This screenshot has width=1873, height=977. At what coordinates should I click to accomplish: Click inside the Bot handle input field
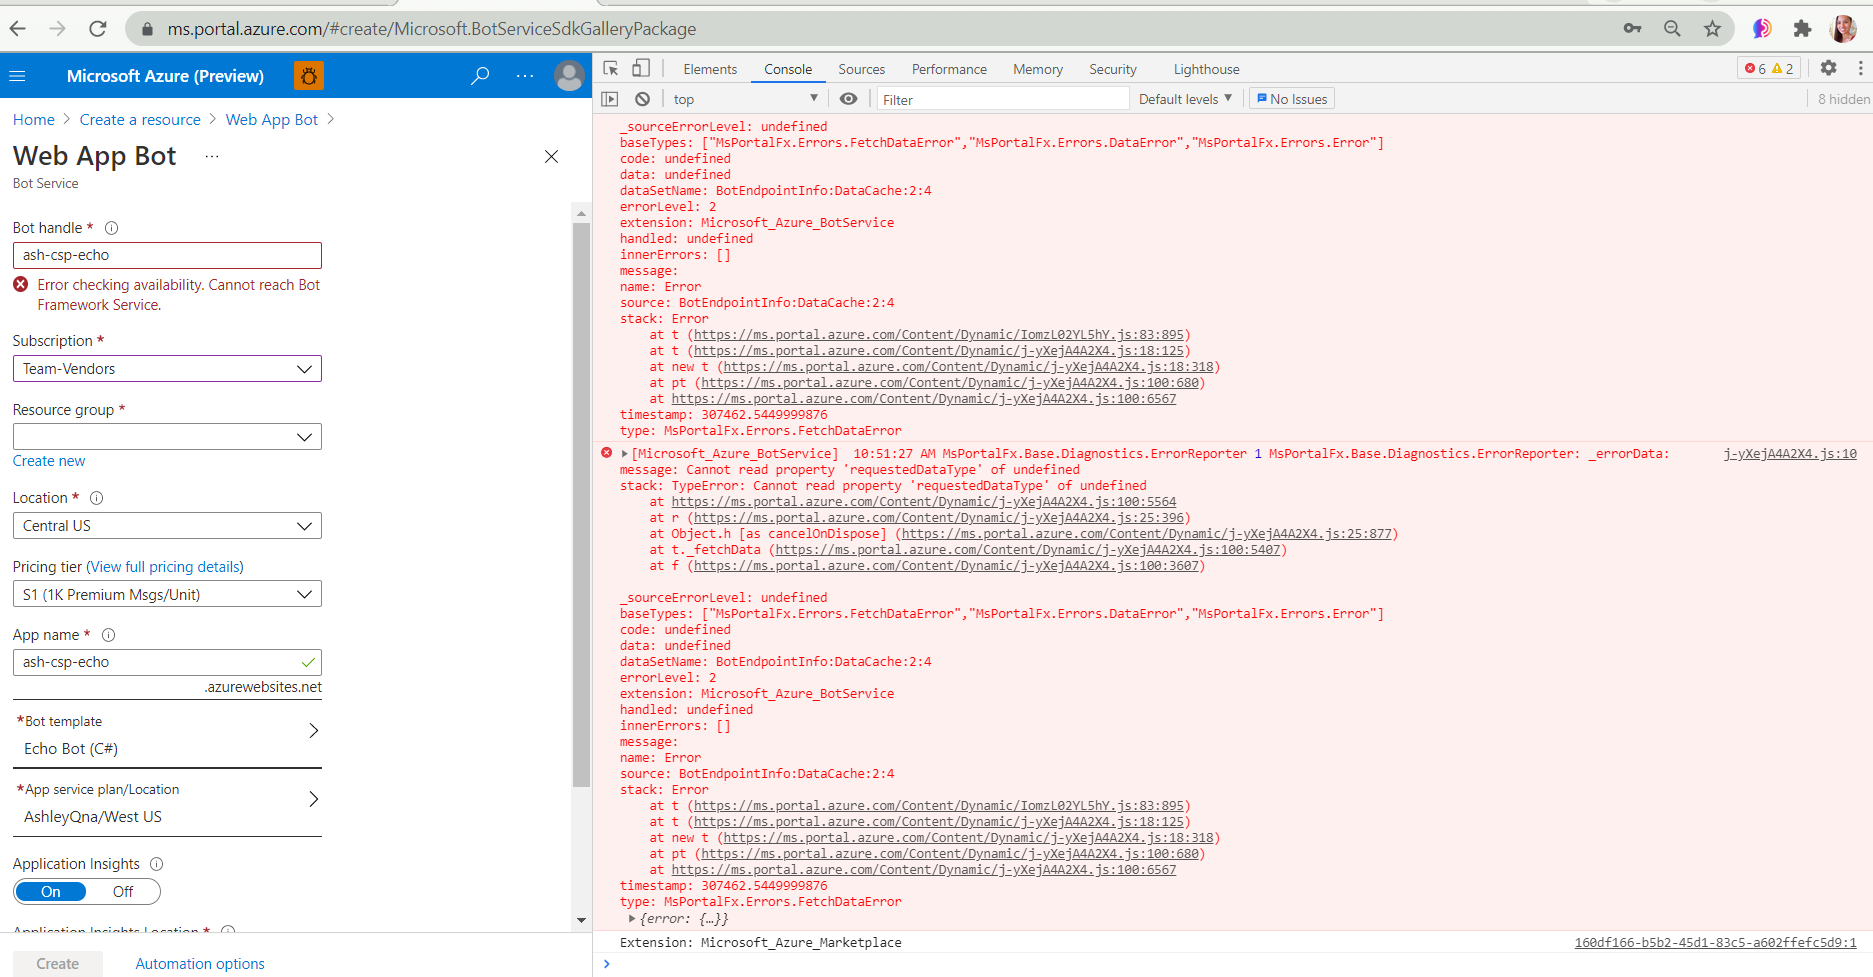click(x=166, y=255)
